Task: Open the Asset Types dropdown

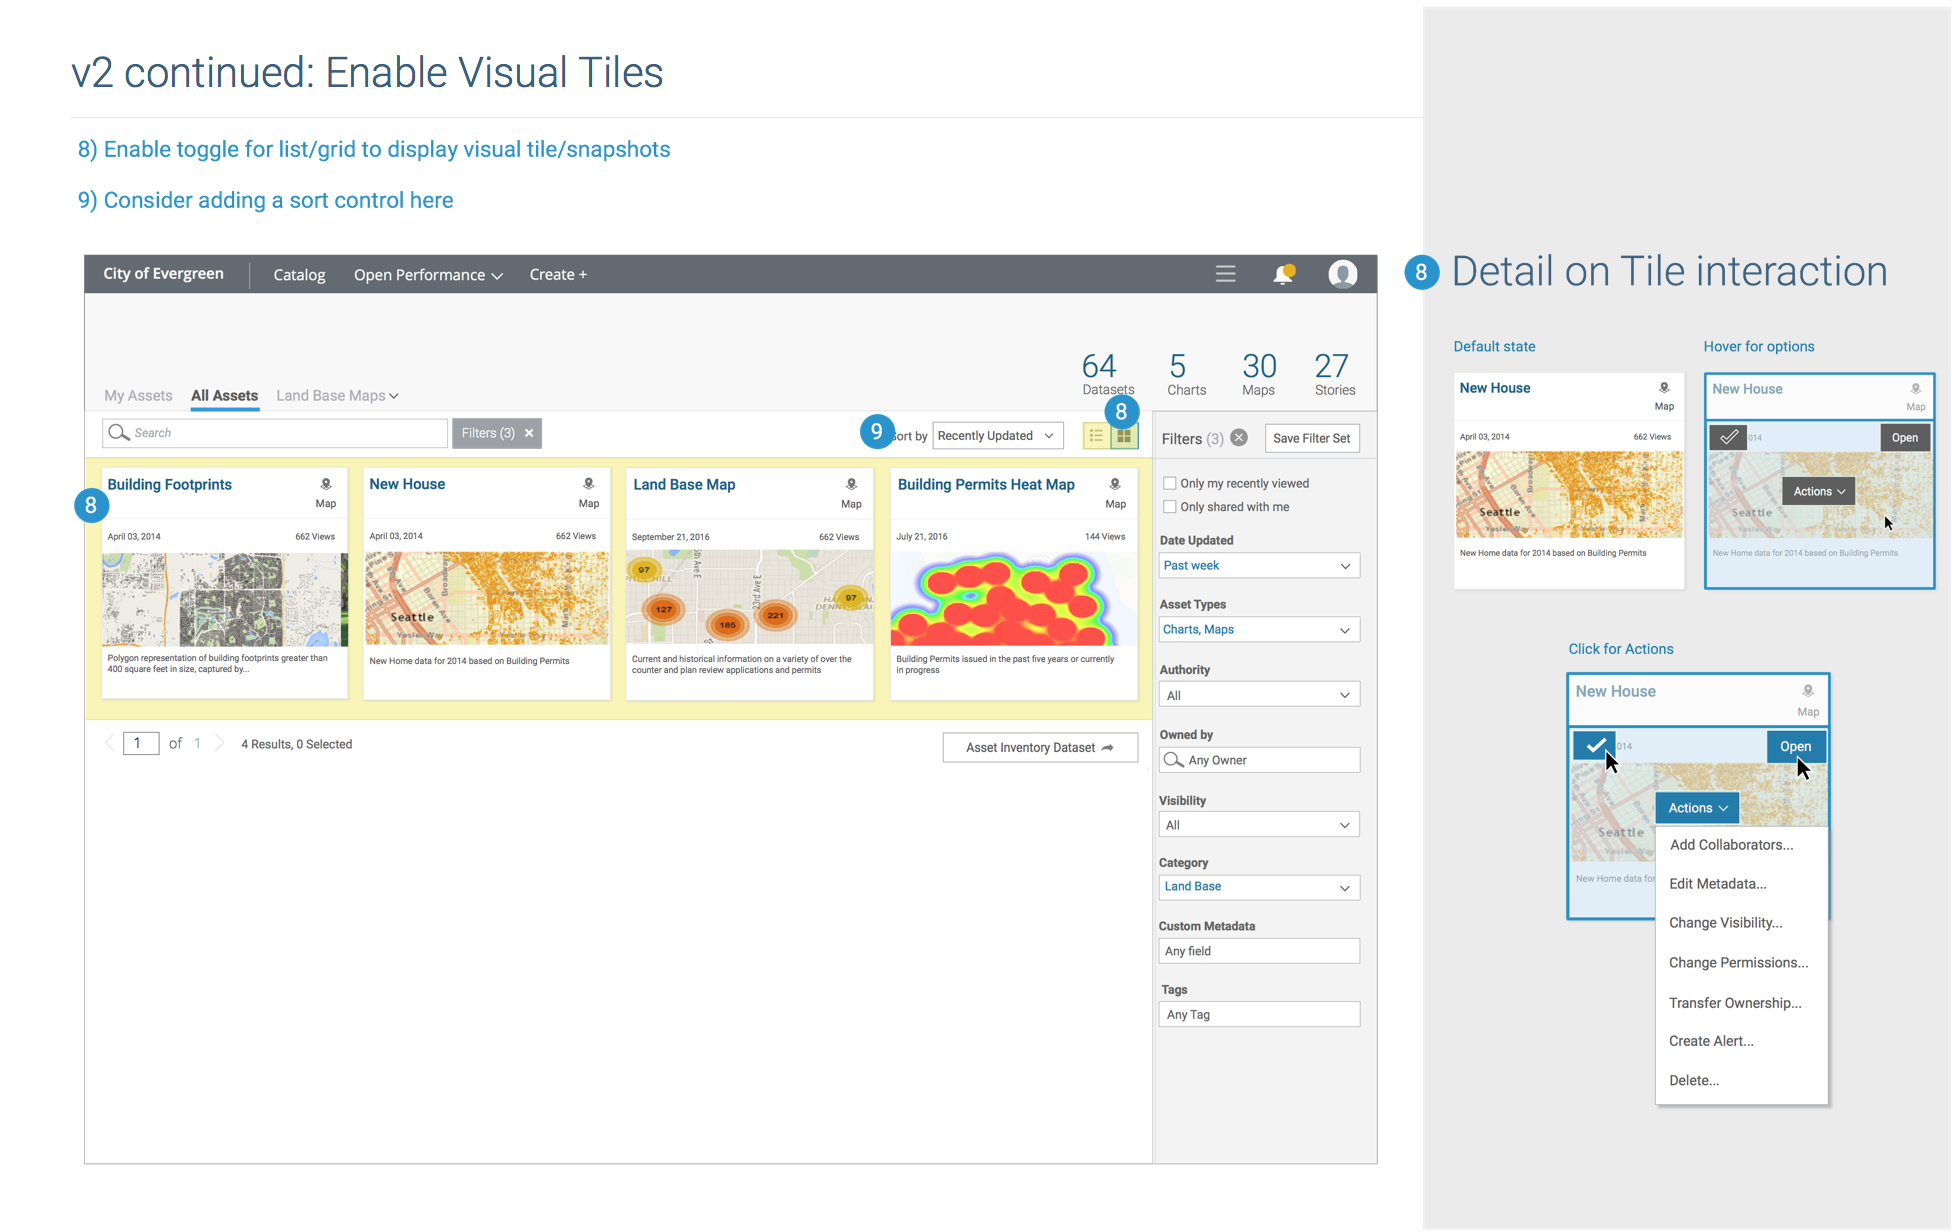Action: 1258,630
